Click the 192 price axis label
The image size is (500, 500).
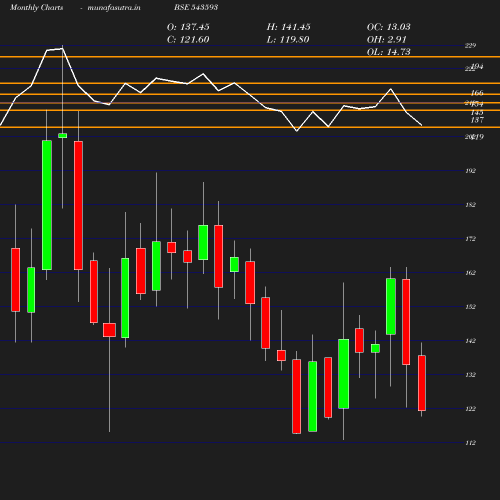click(x=470, y=171)
